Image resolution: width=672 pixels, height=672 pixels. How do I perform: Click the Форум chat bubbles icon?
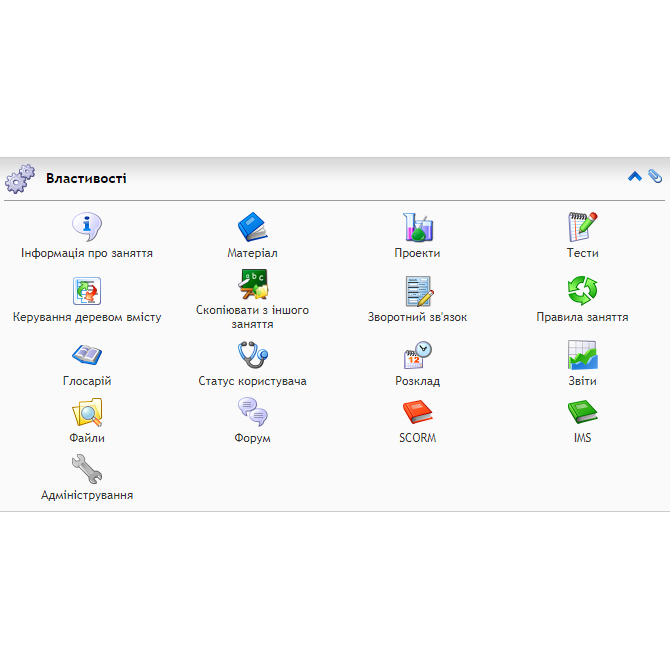pos(253,412)
